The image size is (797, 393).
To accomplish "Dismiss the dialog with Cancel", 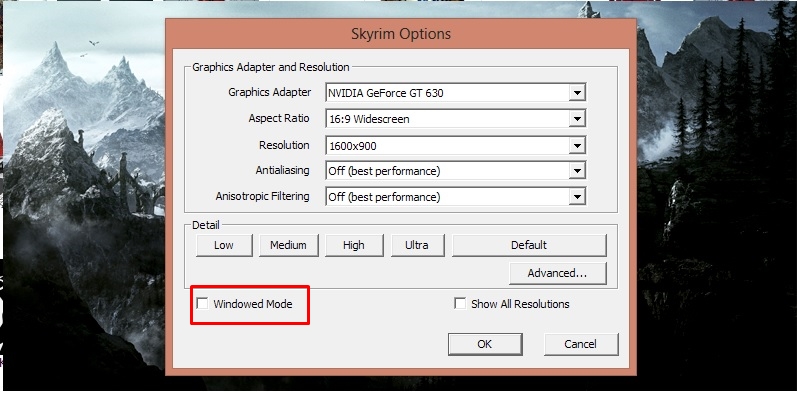I will [580, 344].
